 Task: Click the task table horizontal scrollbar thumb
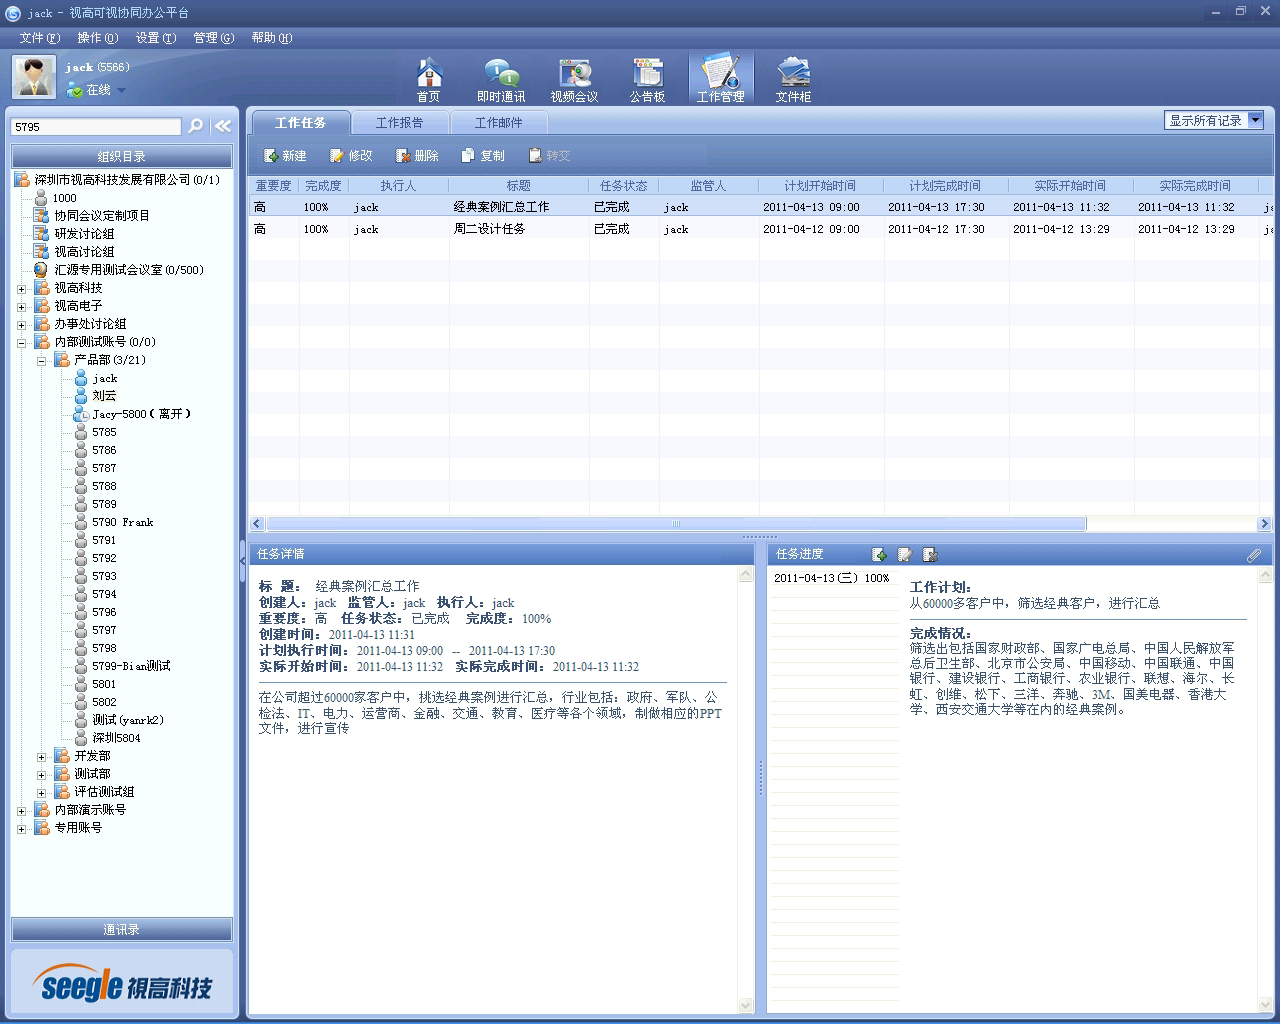[676, 524]
